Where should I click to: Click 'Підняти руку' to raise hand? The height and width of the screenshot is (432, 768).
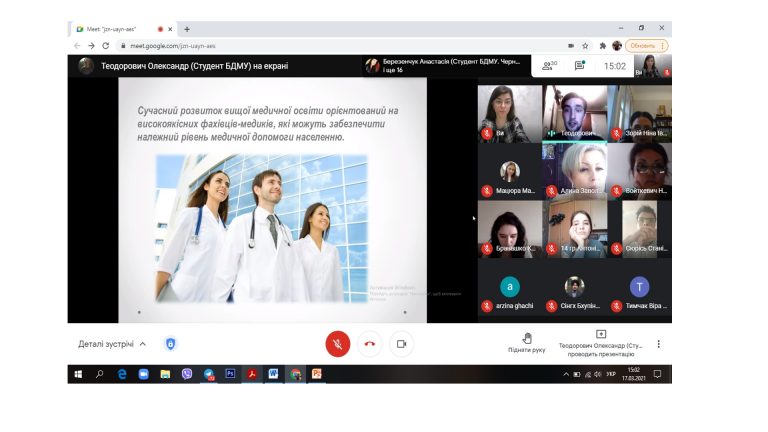tap(526, 343)
